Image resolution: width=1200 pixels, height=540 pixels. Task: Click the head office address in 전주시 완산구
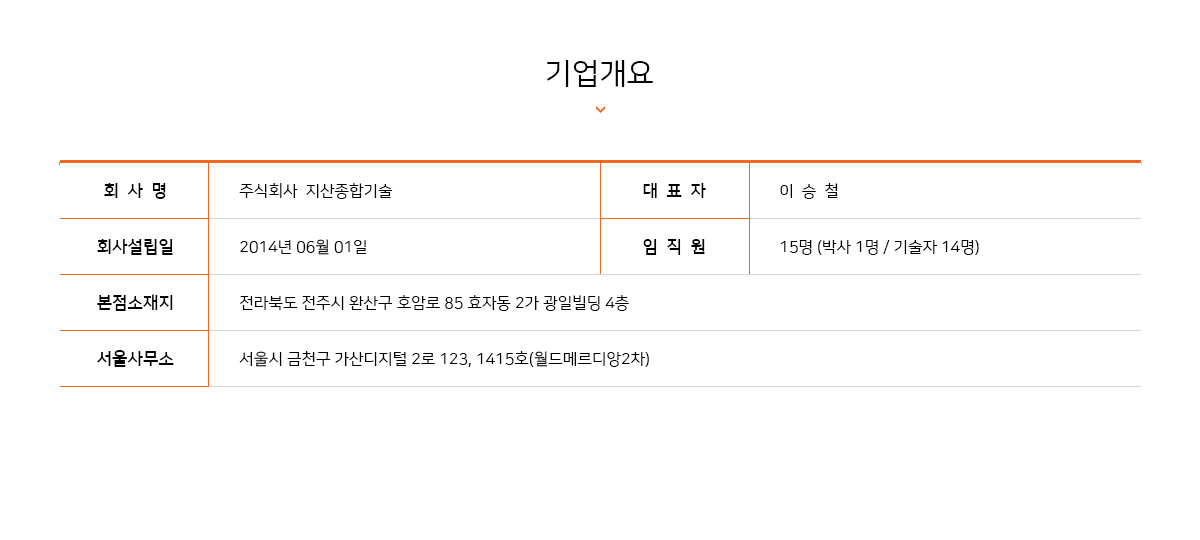coord(434,303)
